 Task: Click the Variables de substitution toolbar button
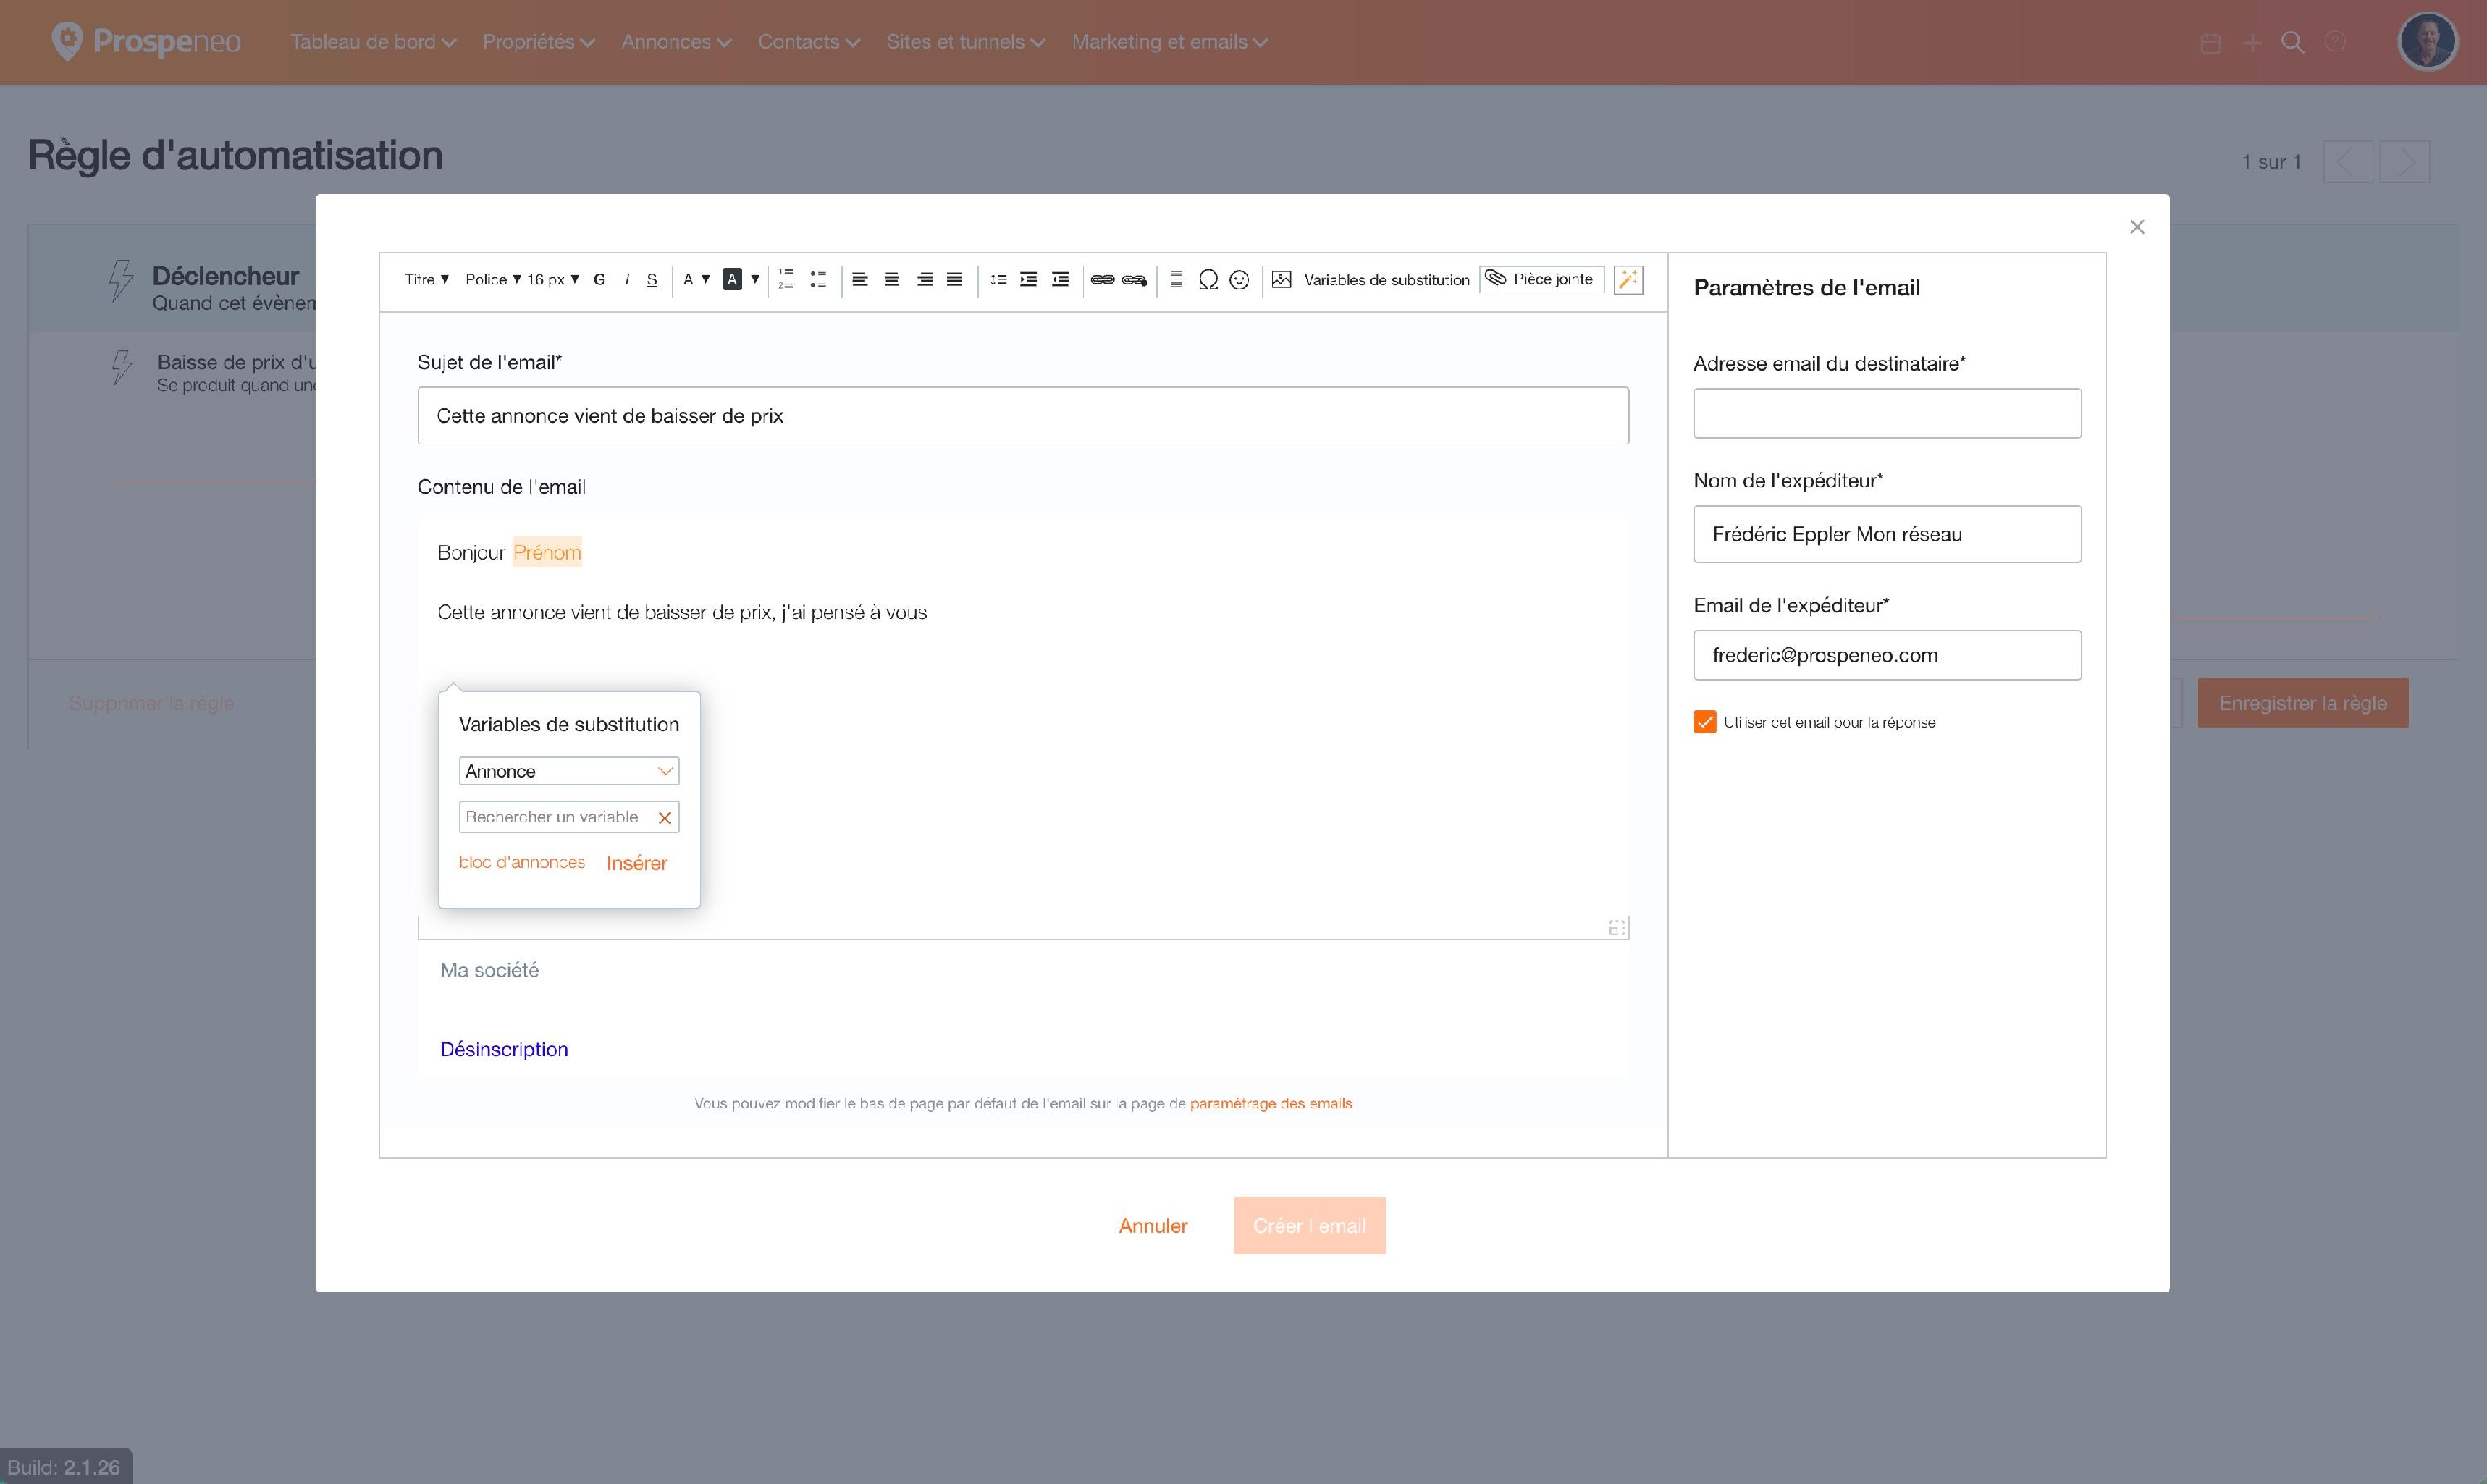click(x=1386, y=280)
